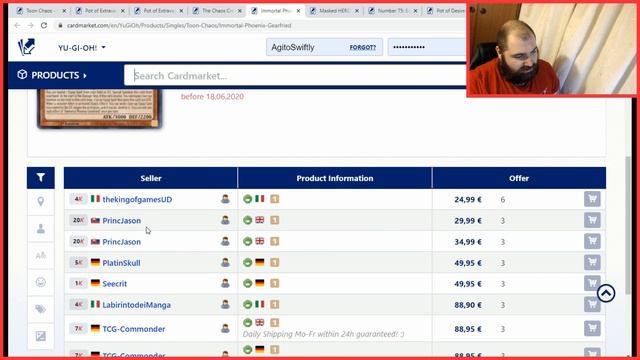Click the 'before 18.06.2020' text
This screenshot has height=360, width=640.
click(x=212, y=97)
